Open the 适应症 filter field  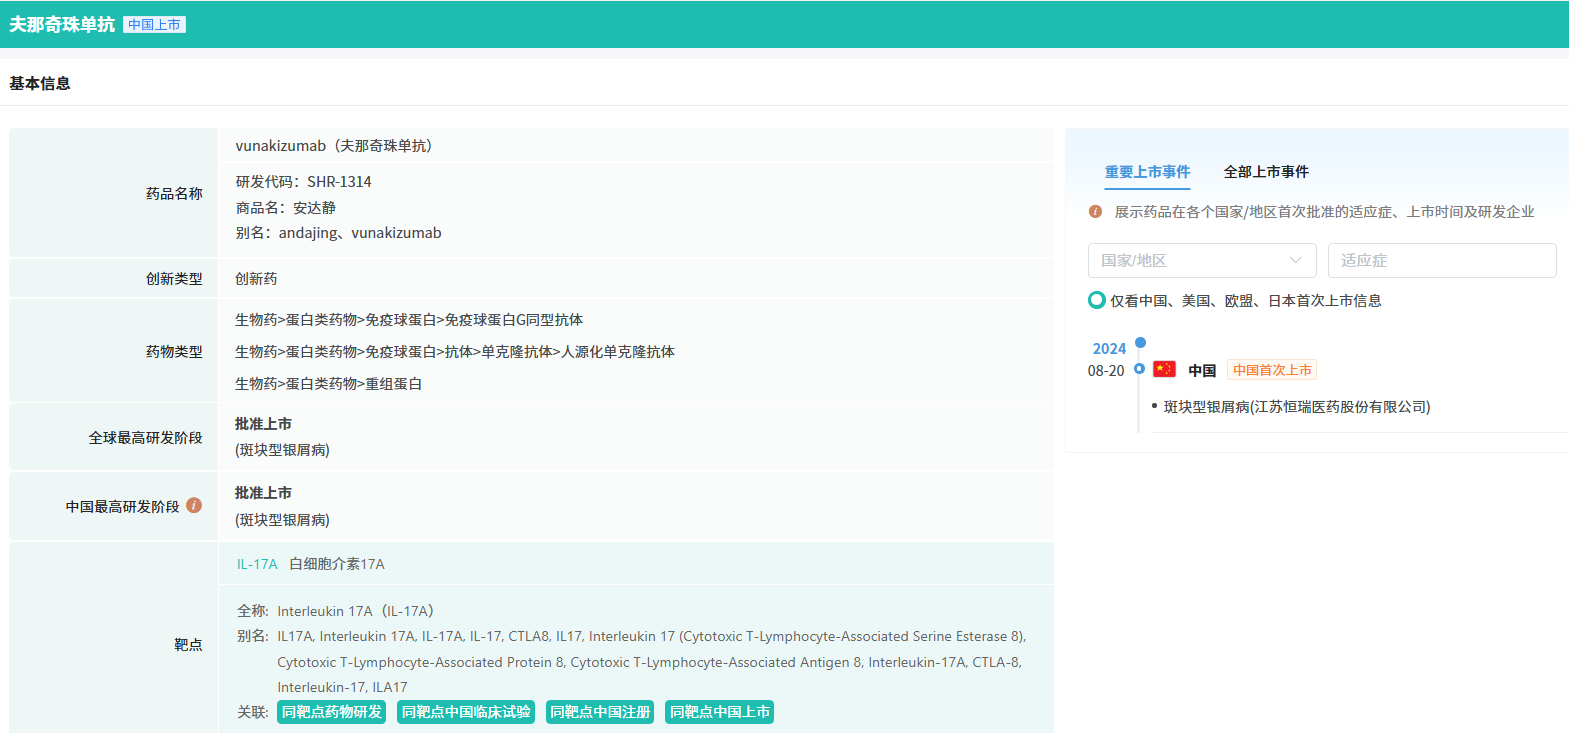[1441, 260]
